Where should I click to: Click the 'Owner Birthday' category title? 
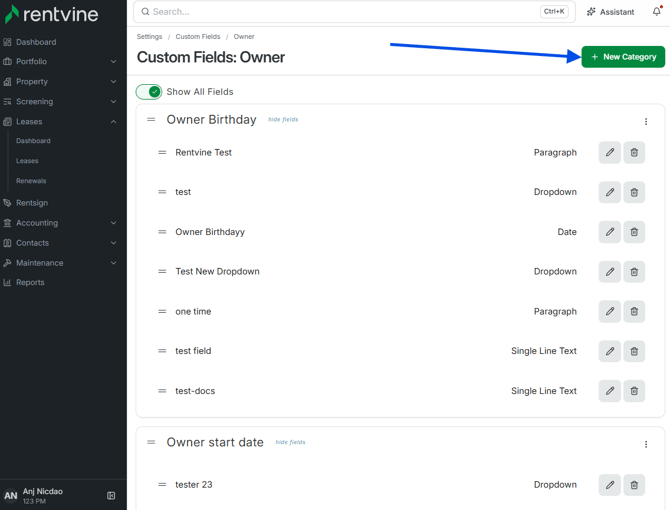[x=212, y=120]
